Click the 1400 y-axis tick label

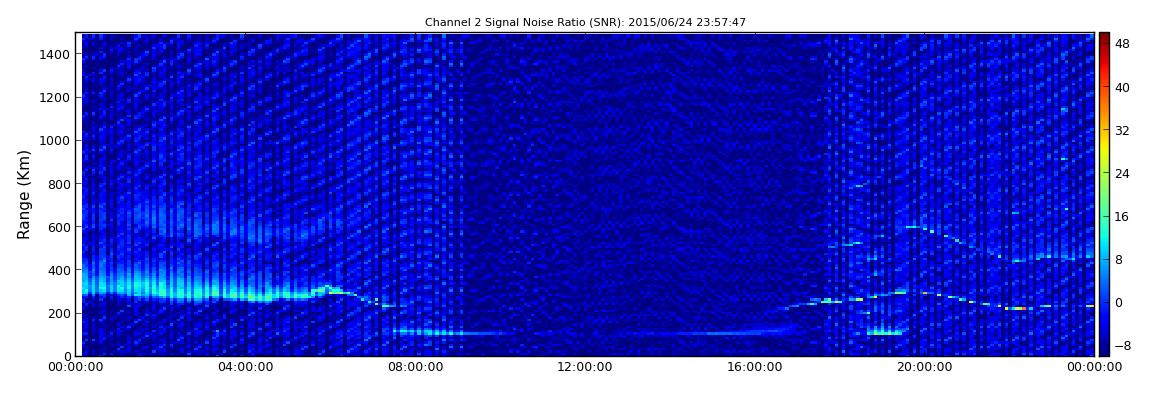56,54
